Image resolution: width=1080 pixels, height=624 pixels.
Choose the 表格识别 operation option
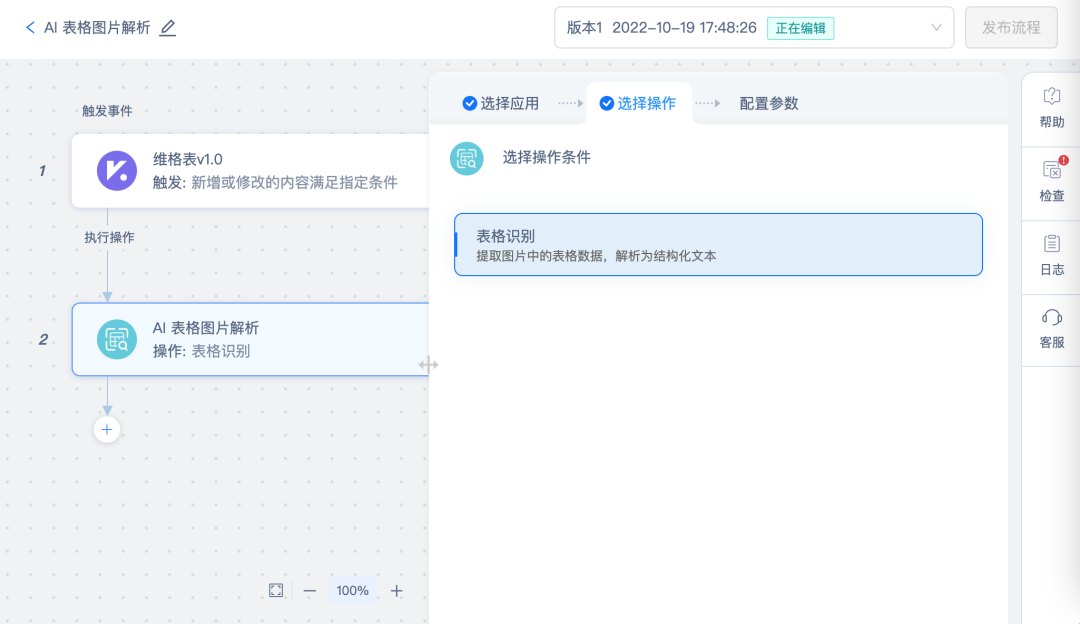pos(718,244)
